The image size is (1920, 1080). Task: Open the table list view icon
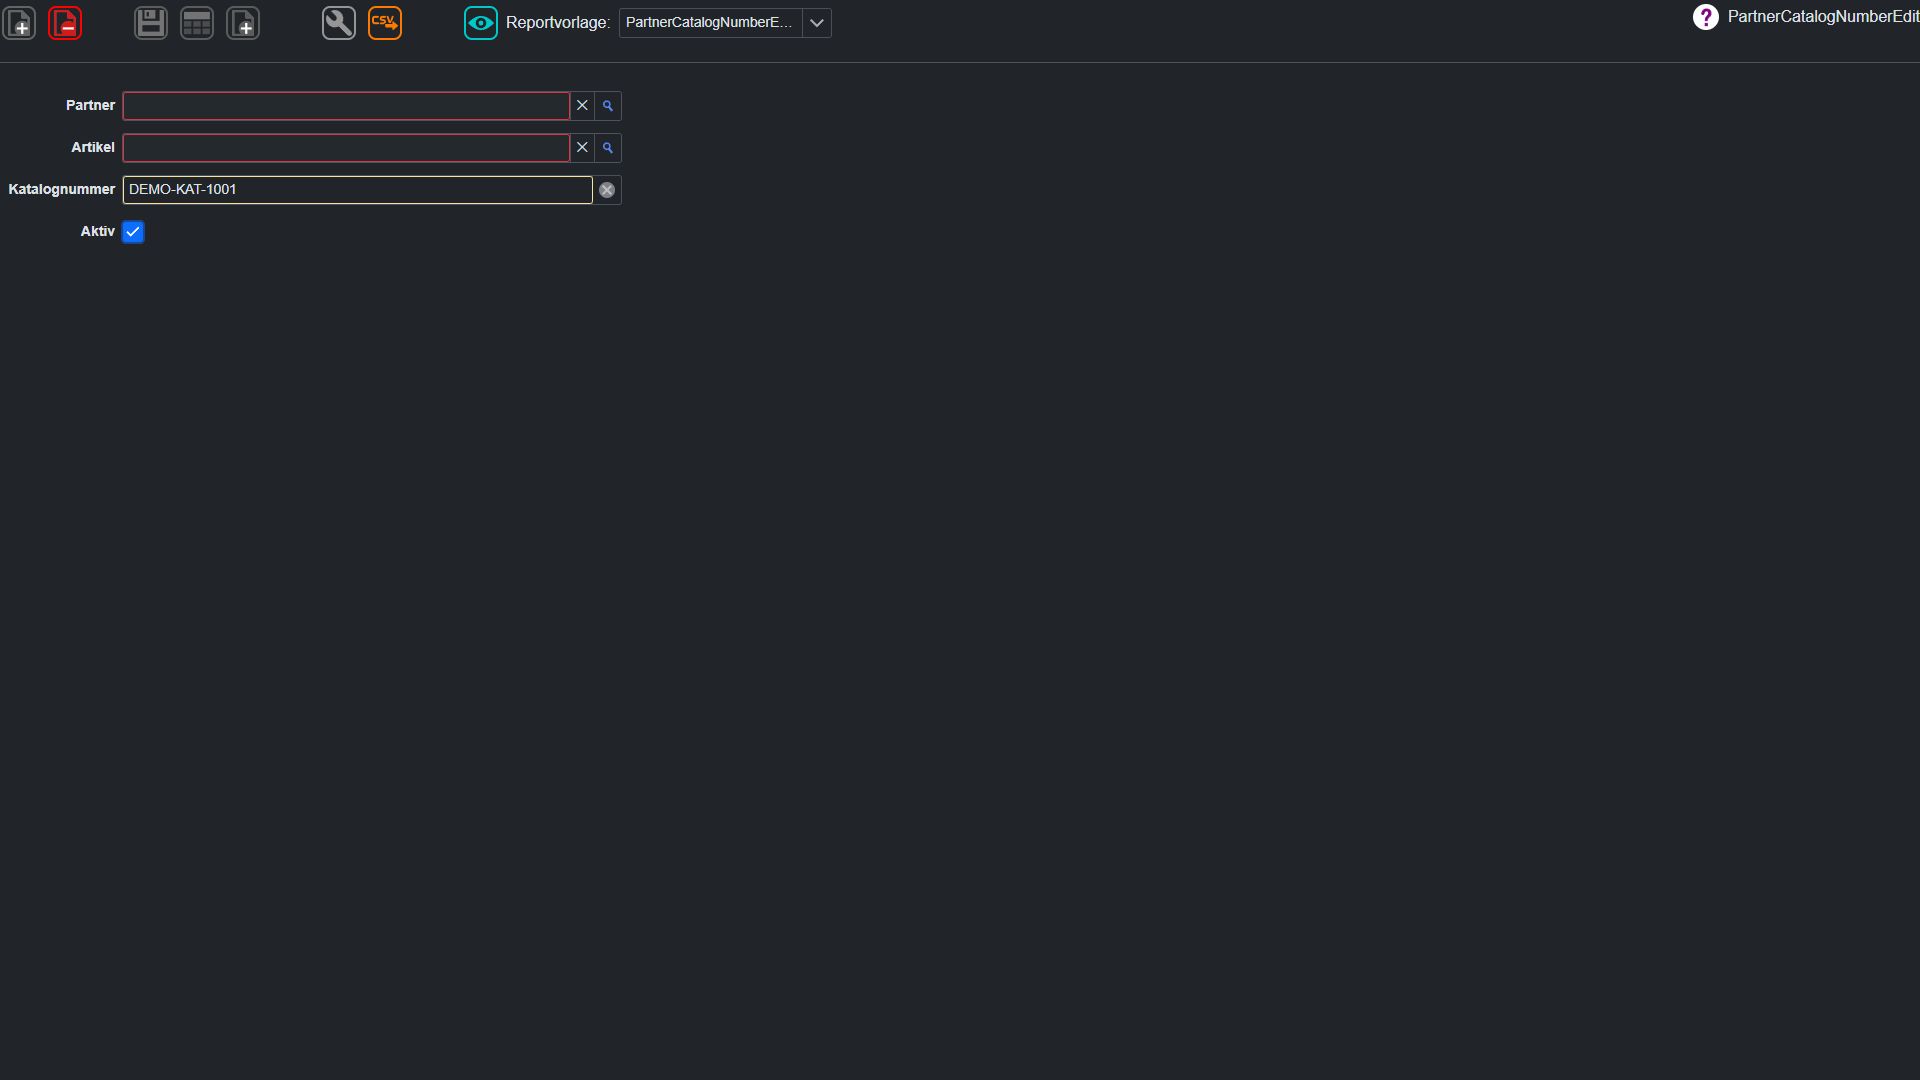(197, 23)
